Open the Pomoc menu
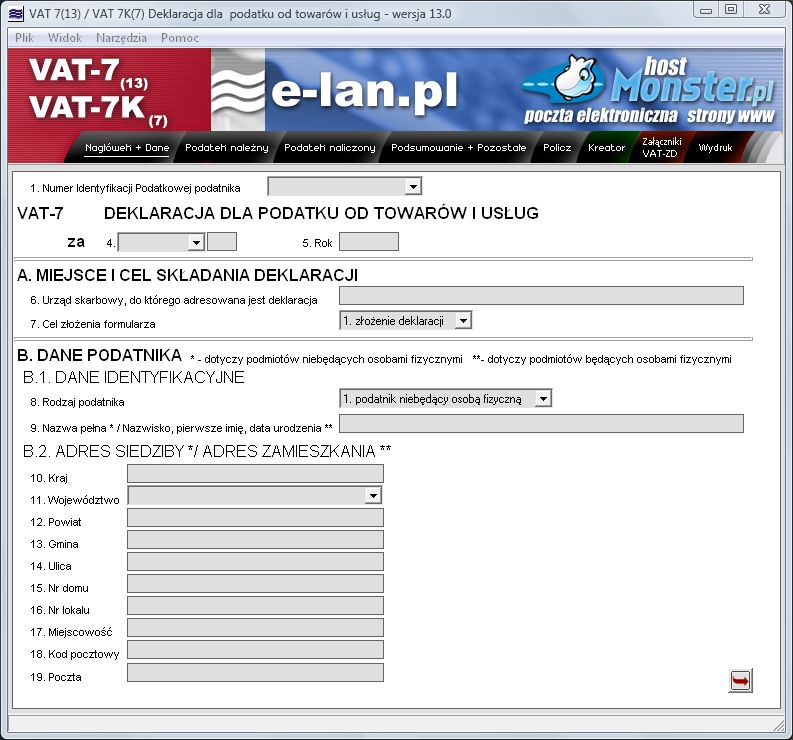The width and height of the screenshot is (793, 740). click(x=179, y=38)
